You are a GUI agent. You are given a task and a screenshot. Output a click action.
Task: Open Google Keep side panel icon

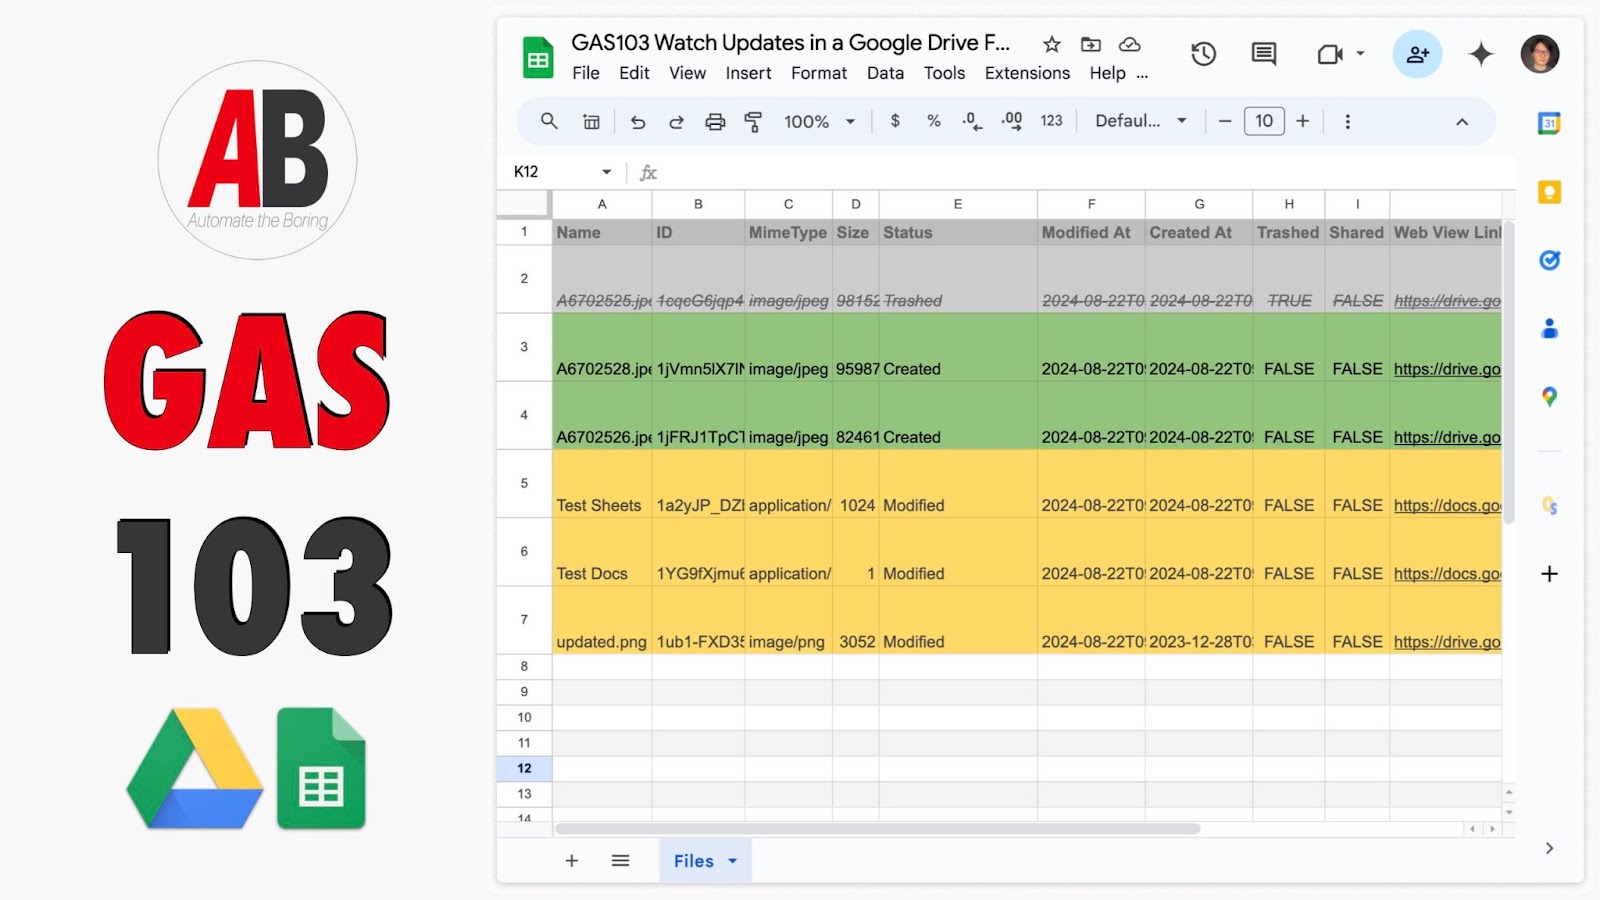click(x=1549, y=192)
